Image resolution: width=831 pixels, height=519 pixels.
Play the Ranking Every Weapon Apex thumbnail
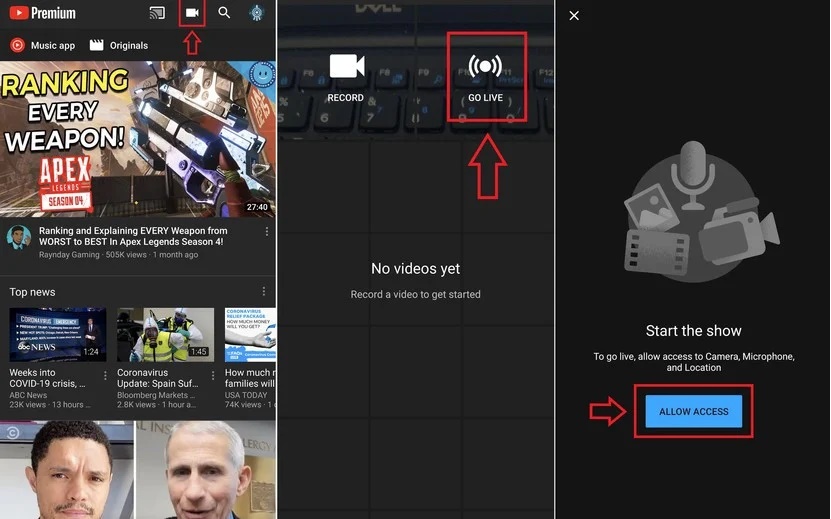pos(138,139)
